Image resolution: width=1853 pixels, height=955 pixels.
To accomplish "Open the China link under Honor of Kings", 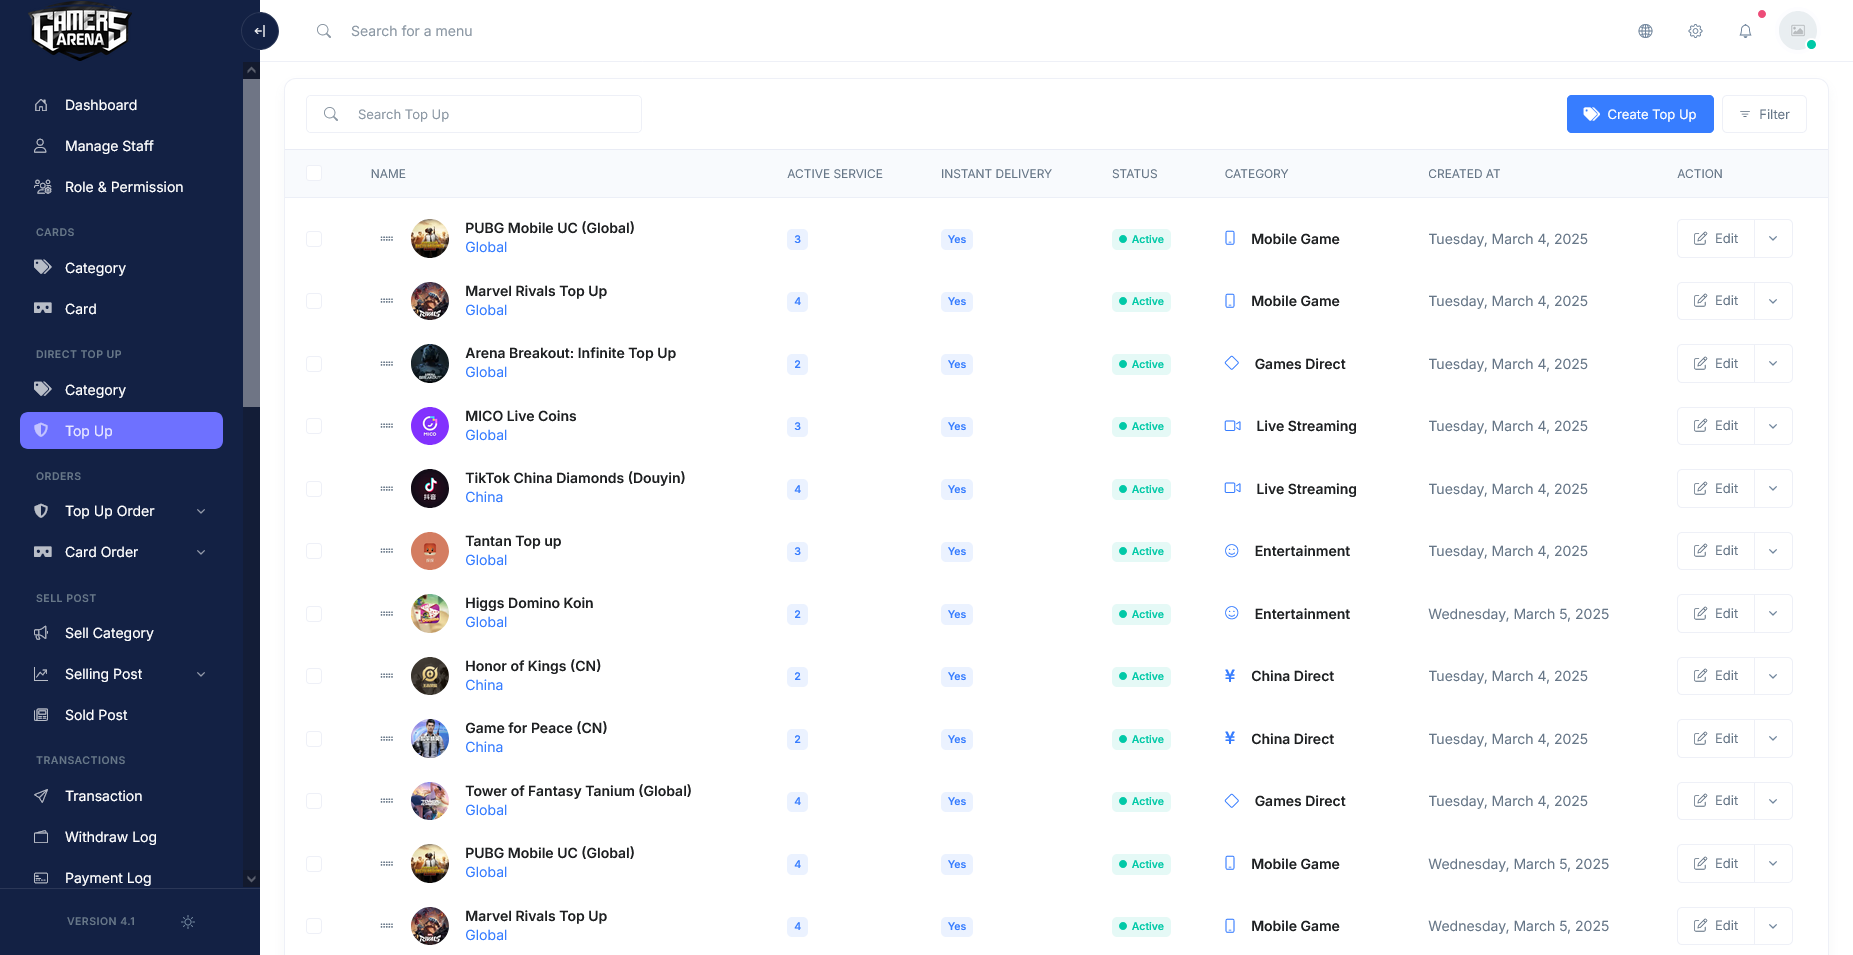I will [484, 685].
